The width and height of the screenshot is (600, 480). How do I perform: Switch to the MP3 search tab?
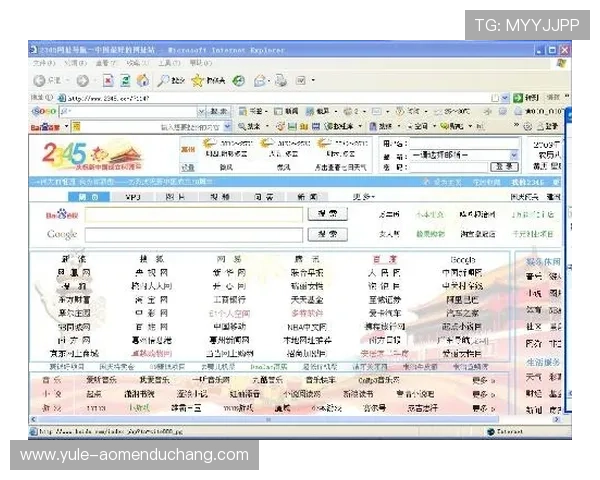133,197
